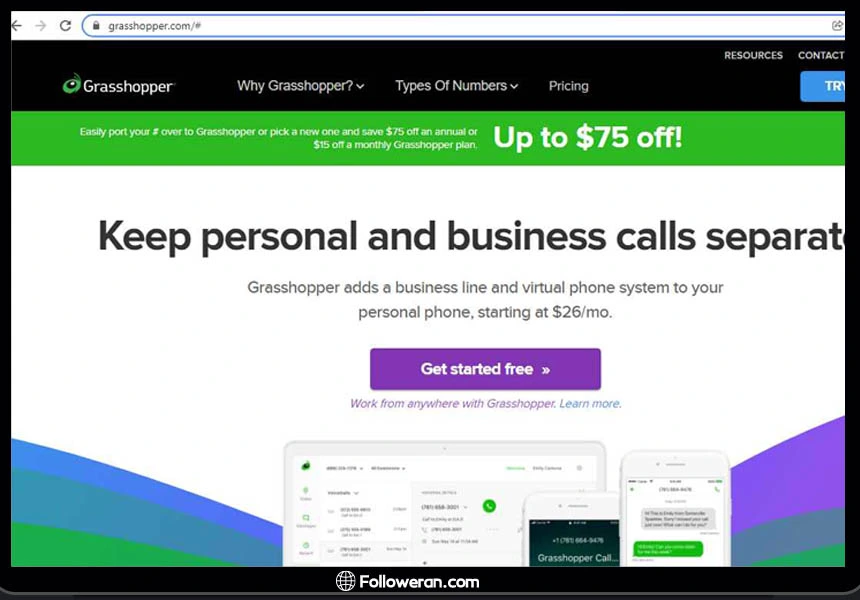This screenshot has width=860, height=600.
Task: Click the browser forward arrow
Action: pyautogui.click(x=41, y=26)
